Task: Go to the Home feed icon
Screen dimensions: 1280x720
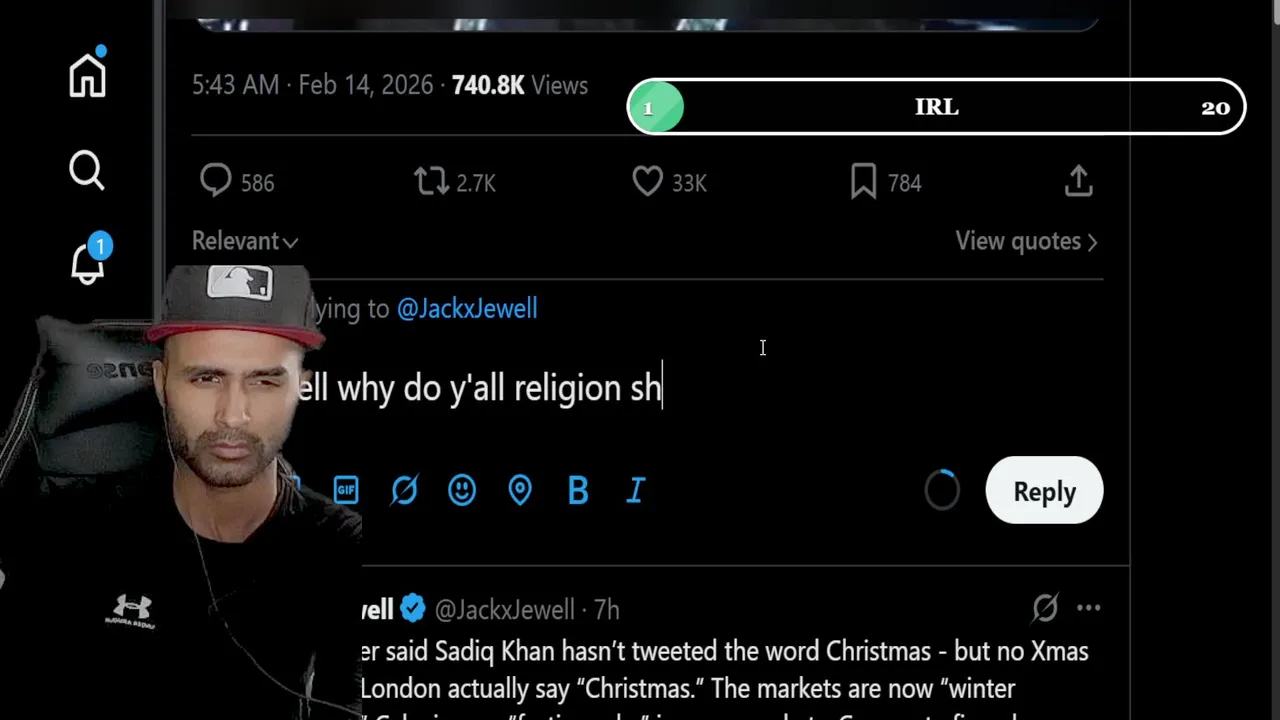Action: [x=87, y=75]
